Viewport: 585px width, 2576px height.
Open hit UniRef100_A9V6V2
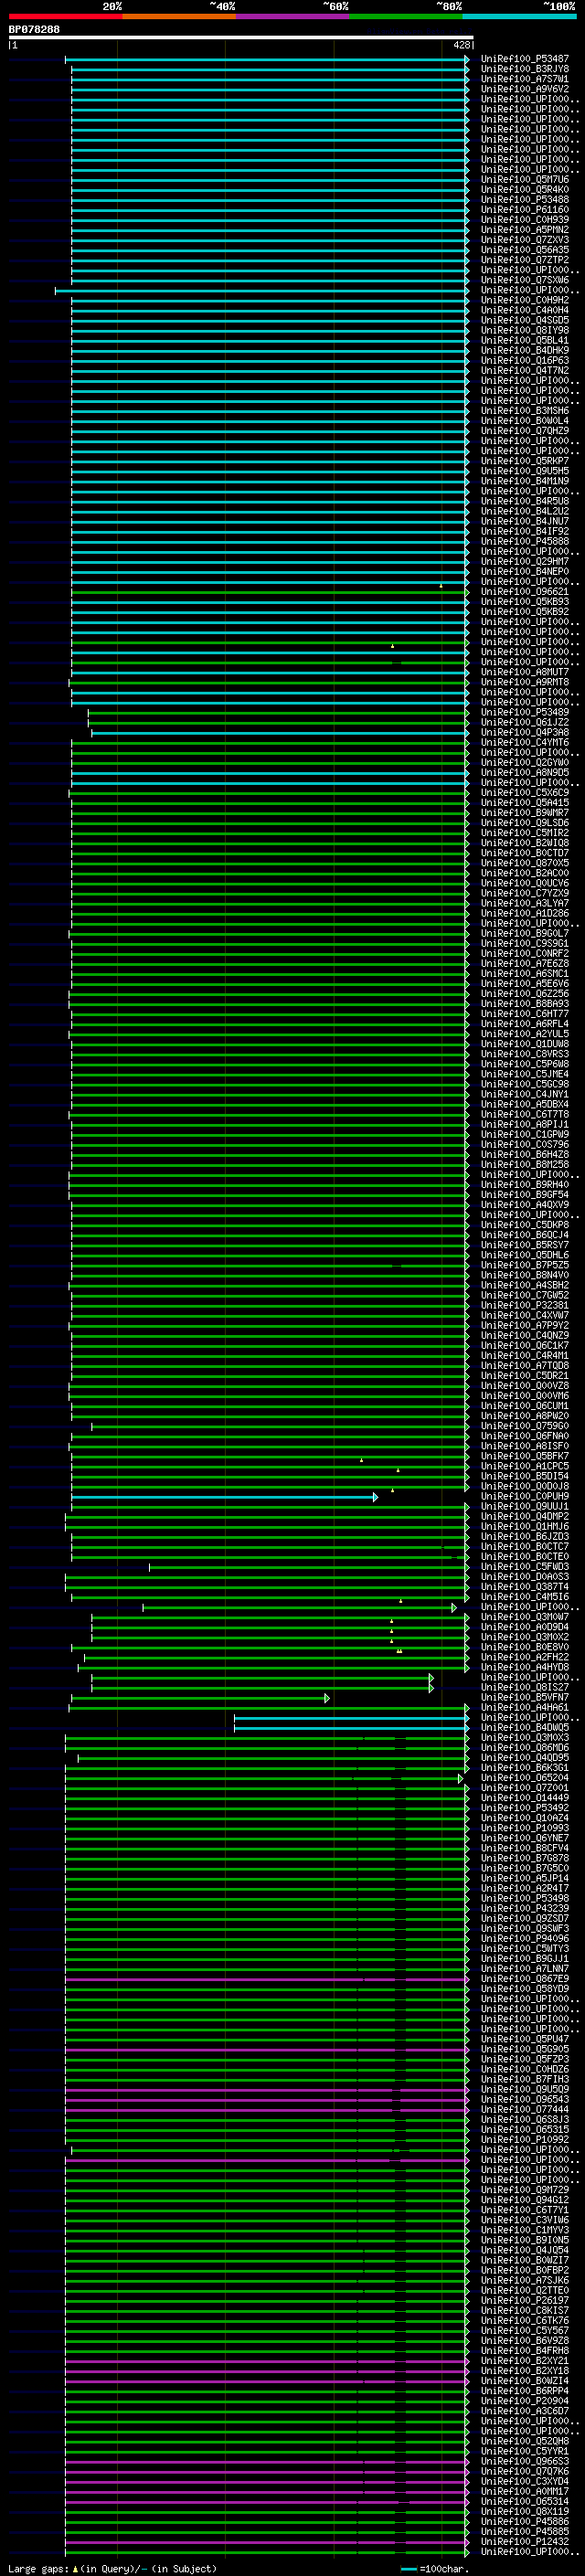point(524,89)
